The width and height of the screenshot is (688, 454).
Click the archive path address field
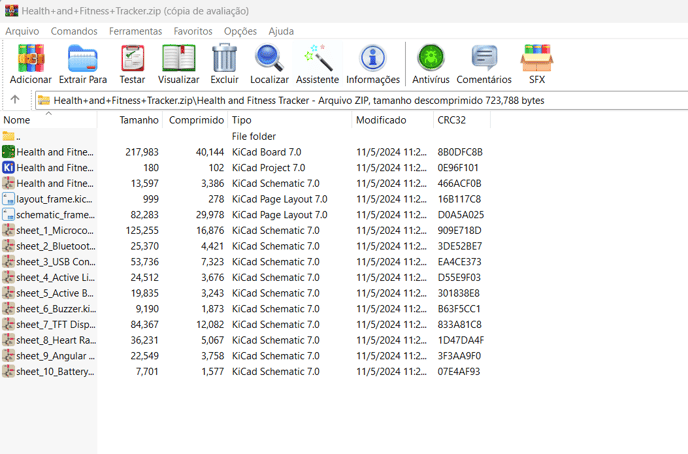362,100
